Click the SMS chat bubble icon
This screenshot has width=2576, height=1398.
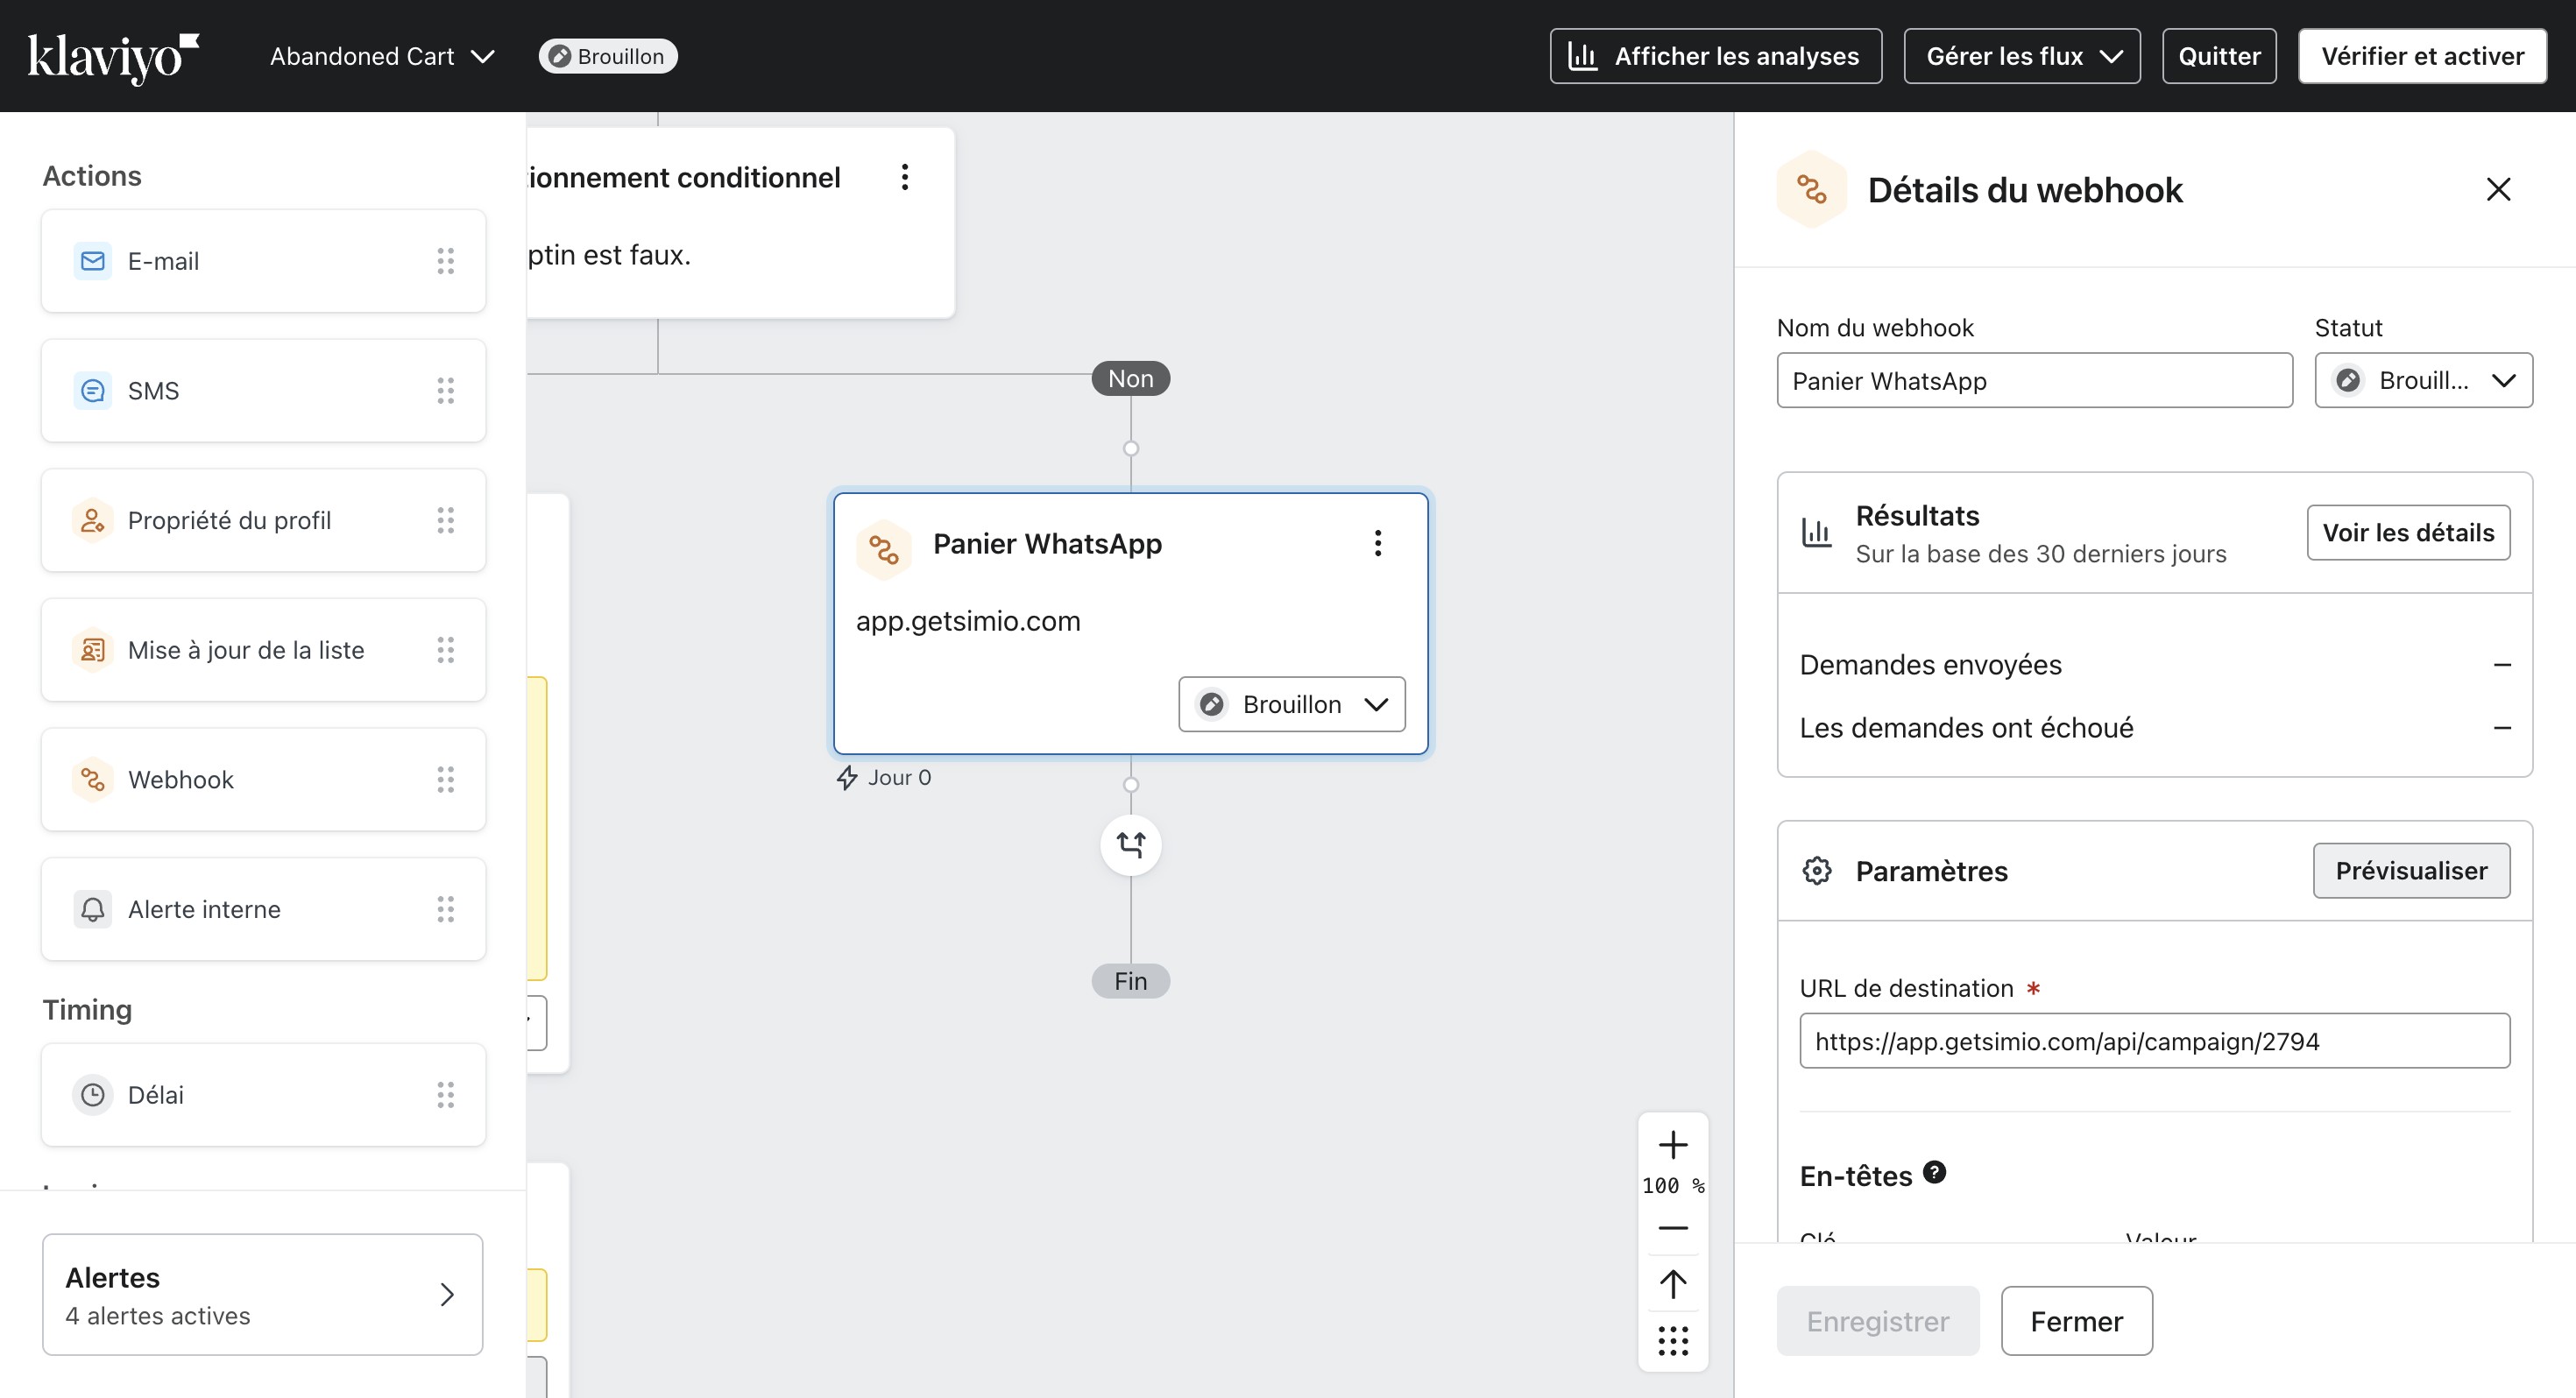pyautogui.click(x=92, y=391)
